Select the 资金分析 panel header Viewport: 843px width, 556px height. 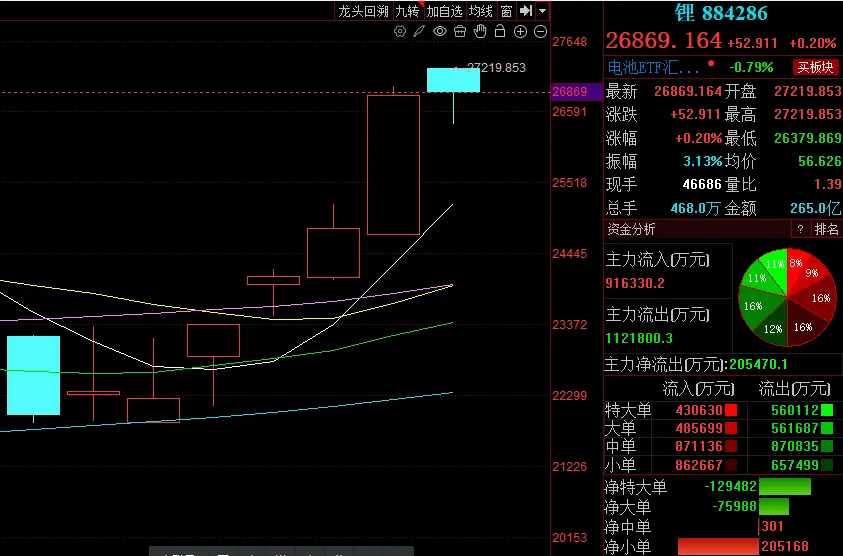(631, 230)
